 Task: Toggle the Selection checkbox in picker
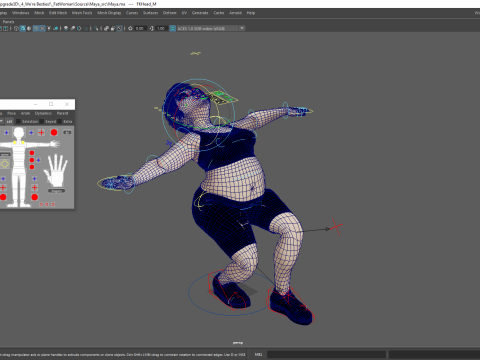18,122
